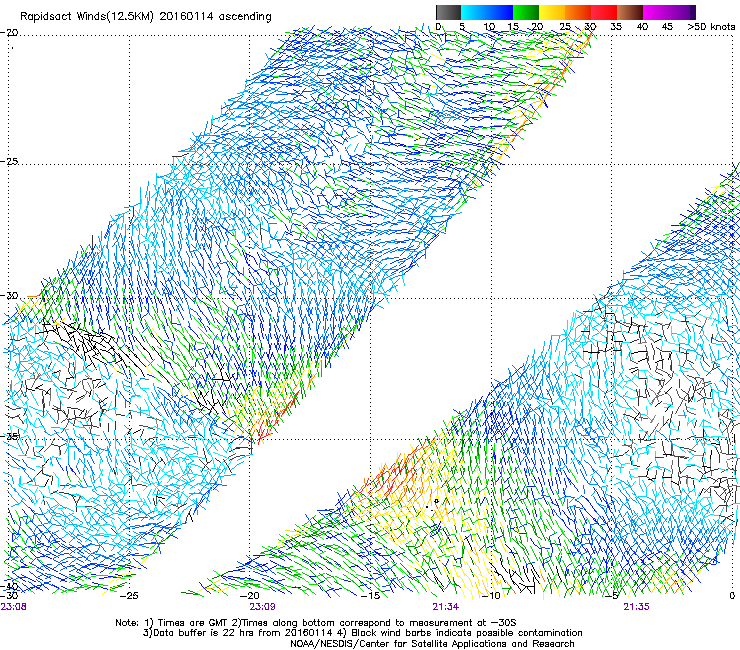
Task: Click the small black circle marker in yellow winds
Action: tap(437, 501)
